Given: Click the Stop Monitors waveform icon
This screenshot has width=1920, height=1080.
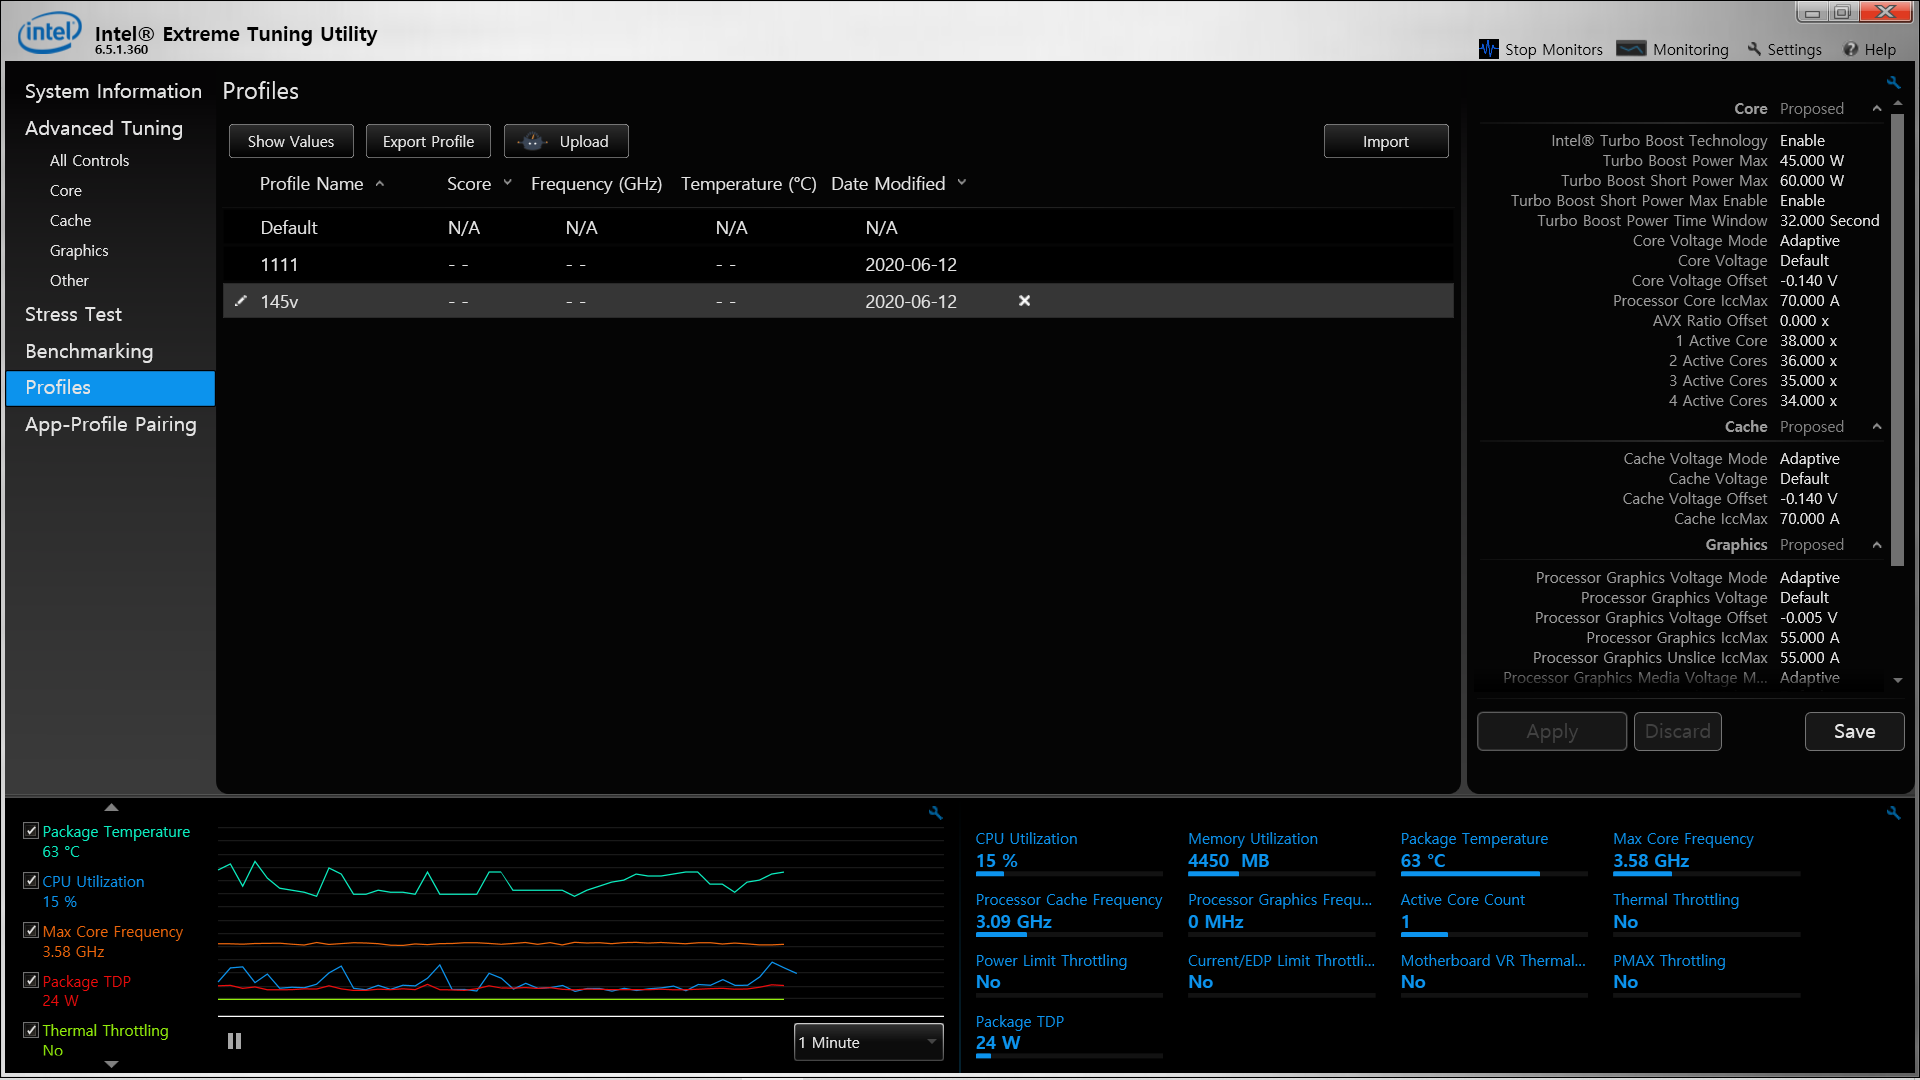Looking at the screenshot, I should (1488, 49).
